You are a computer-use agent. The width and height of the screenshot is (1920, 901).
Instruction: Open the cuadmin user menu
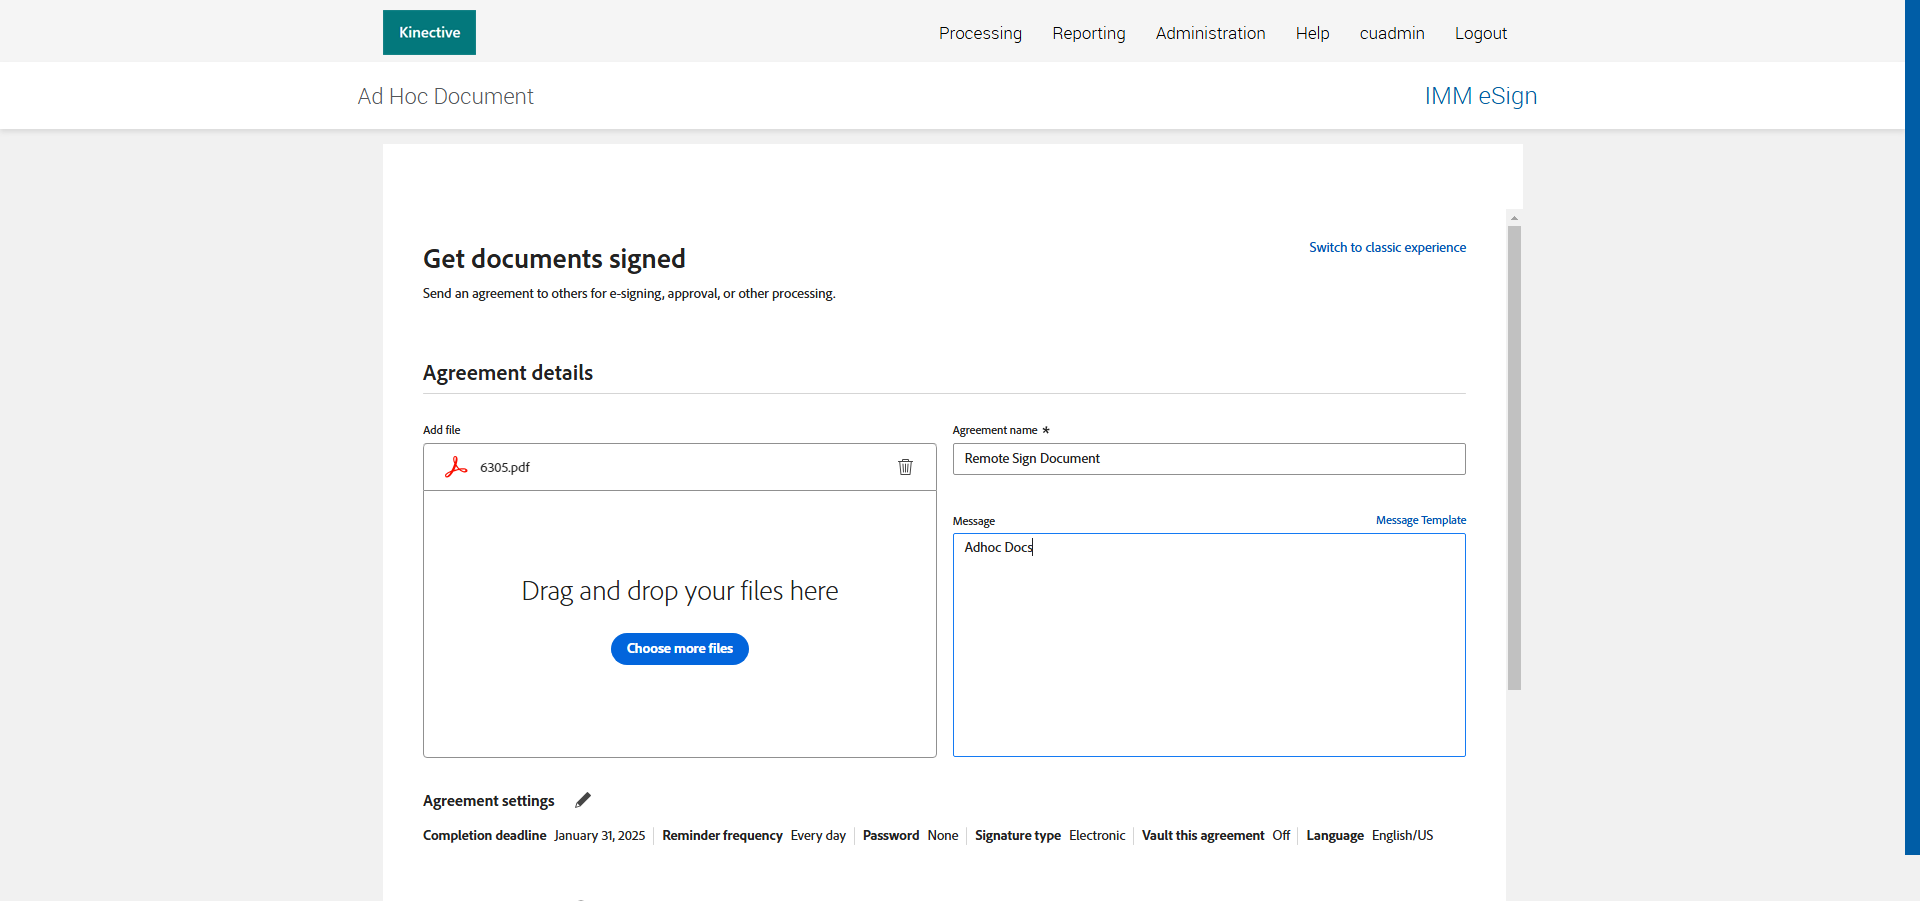[x=1391, y=33]
